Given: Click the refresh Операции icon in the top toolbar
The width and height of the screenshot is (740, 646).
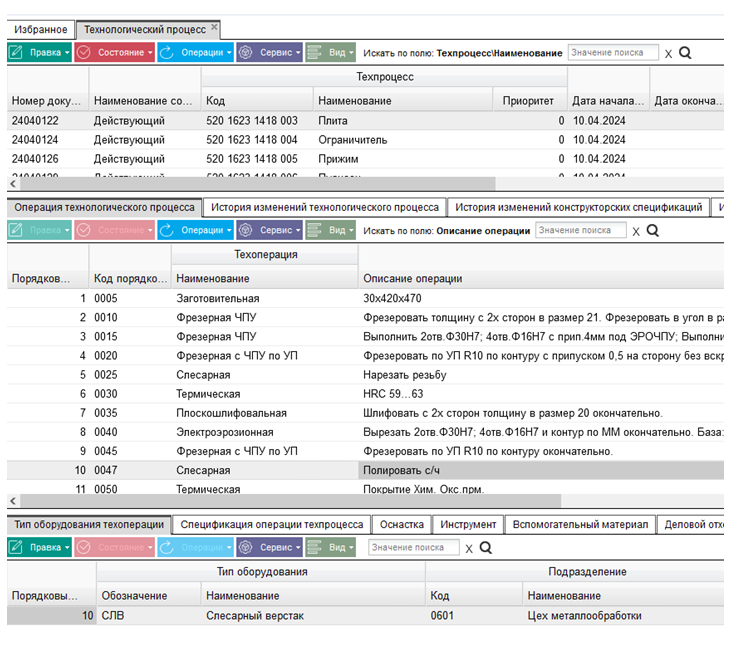Looking at the screenshot, I should (x=166, y=52).
